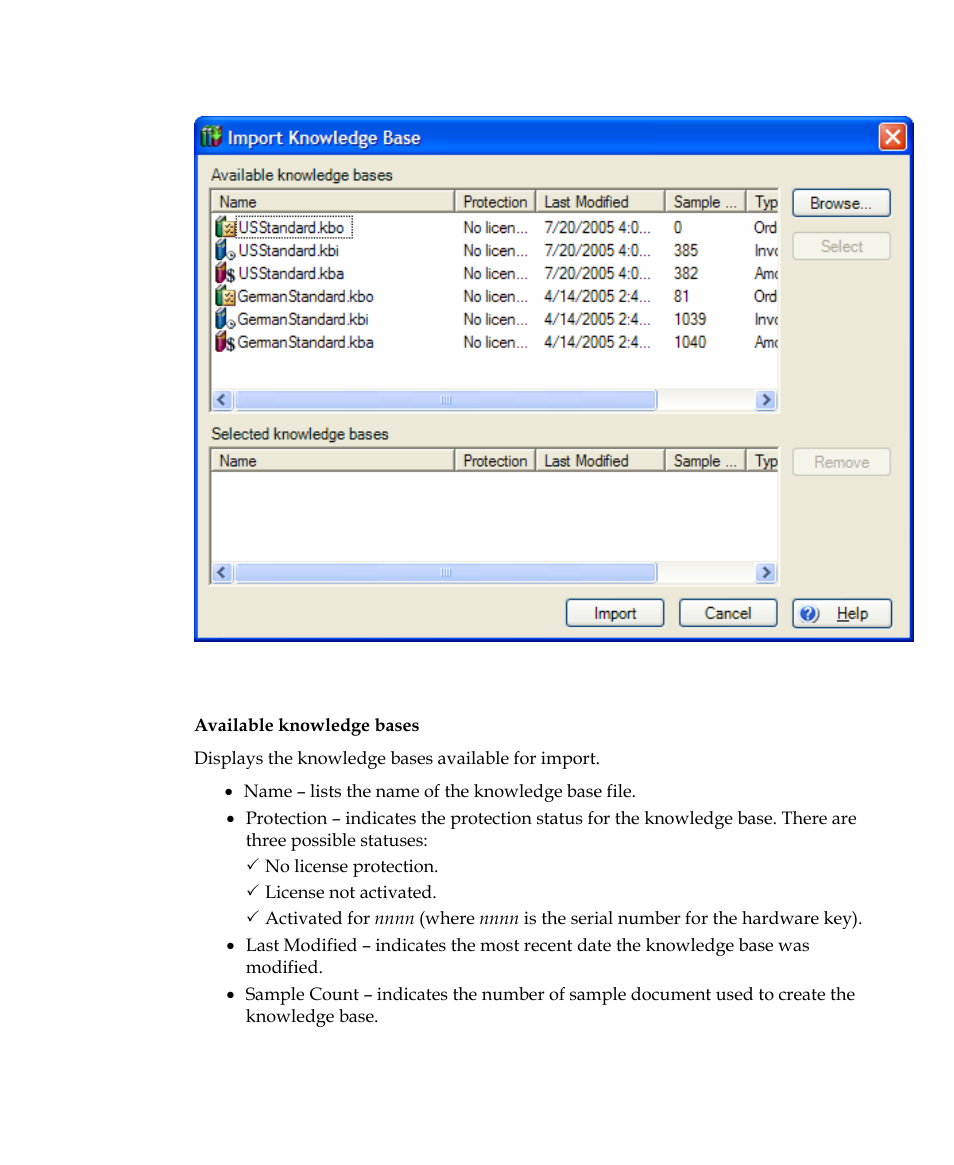The height and width of the screenshot is (1165, 954).
Task: Click the selected list horizontal scrollbar thumb
Action: (x=446, y=572)
